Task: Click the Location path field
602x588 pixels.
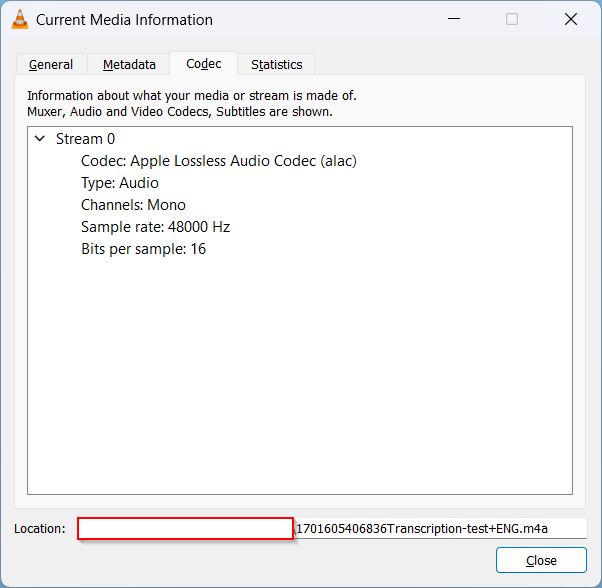Action: 332,529
